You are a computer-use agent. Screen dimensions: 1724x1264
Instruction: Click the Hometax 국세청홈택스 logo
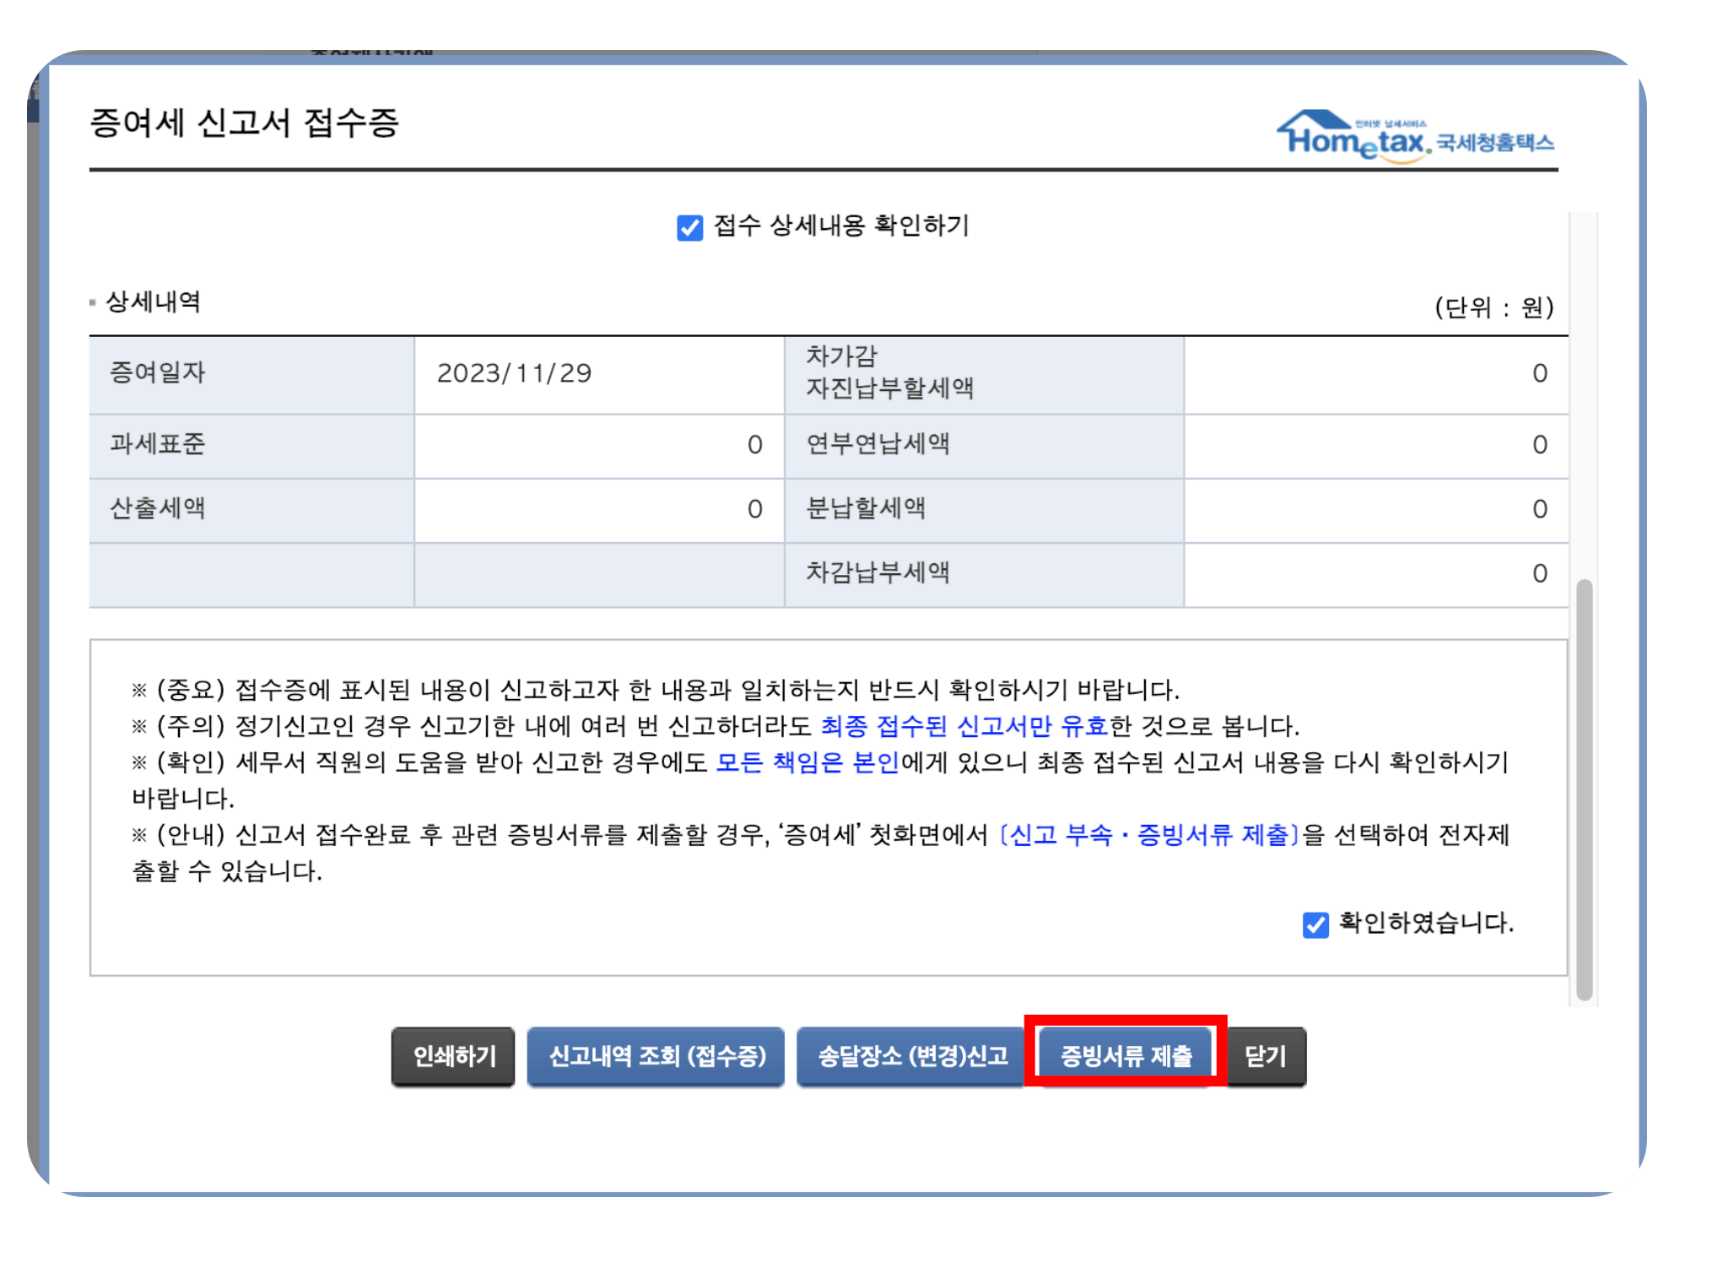(1416, 137)
